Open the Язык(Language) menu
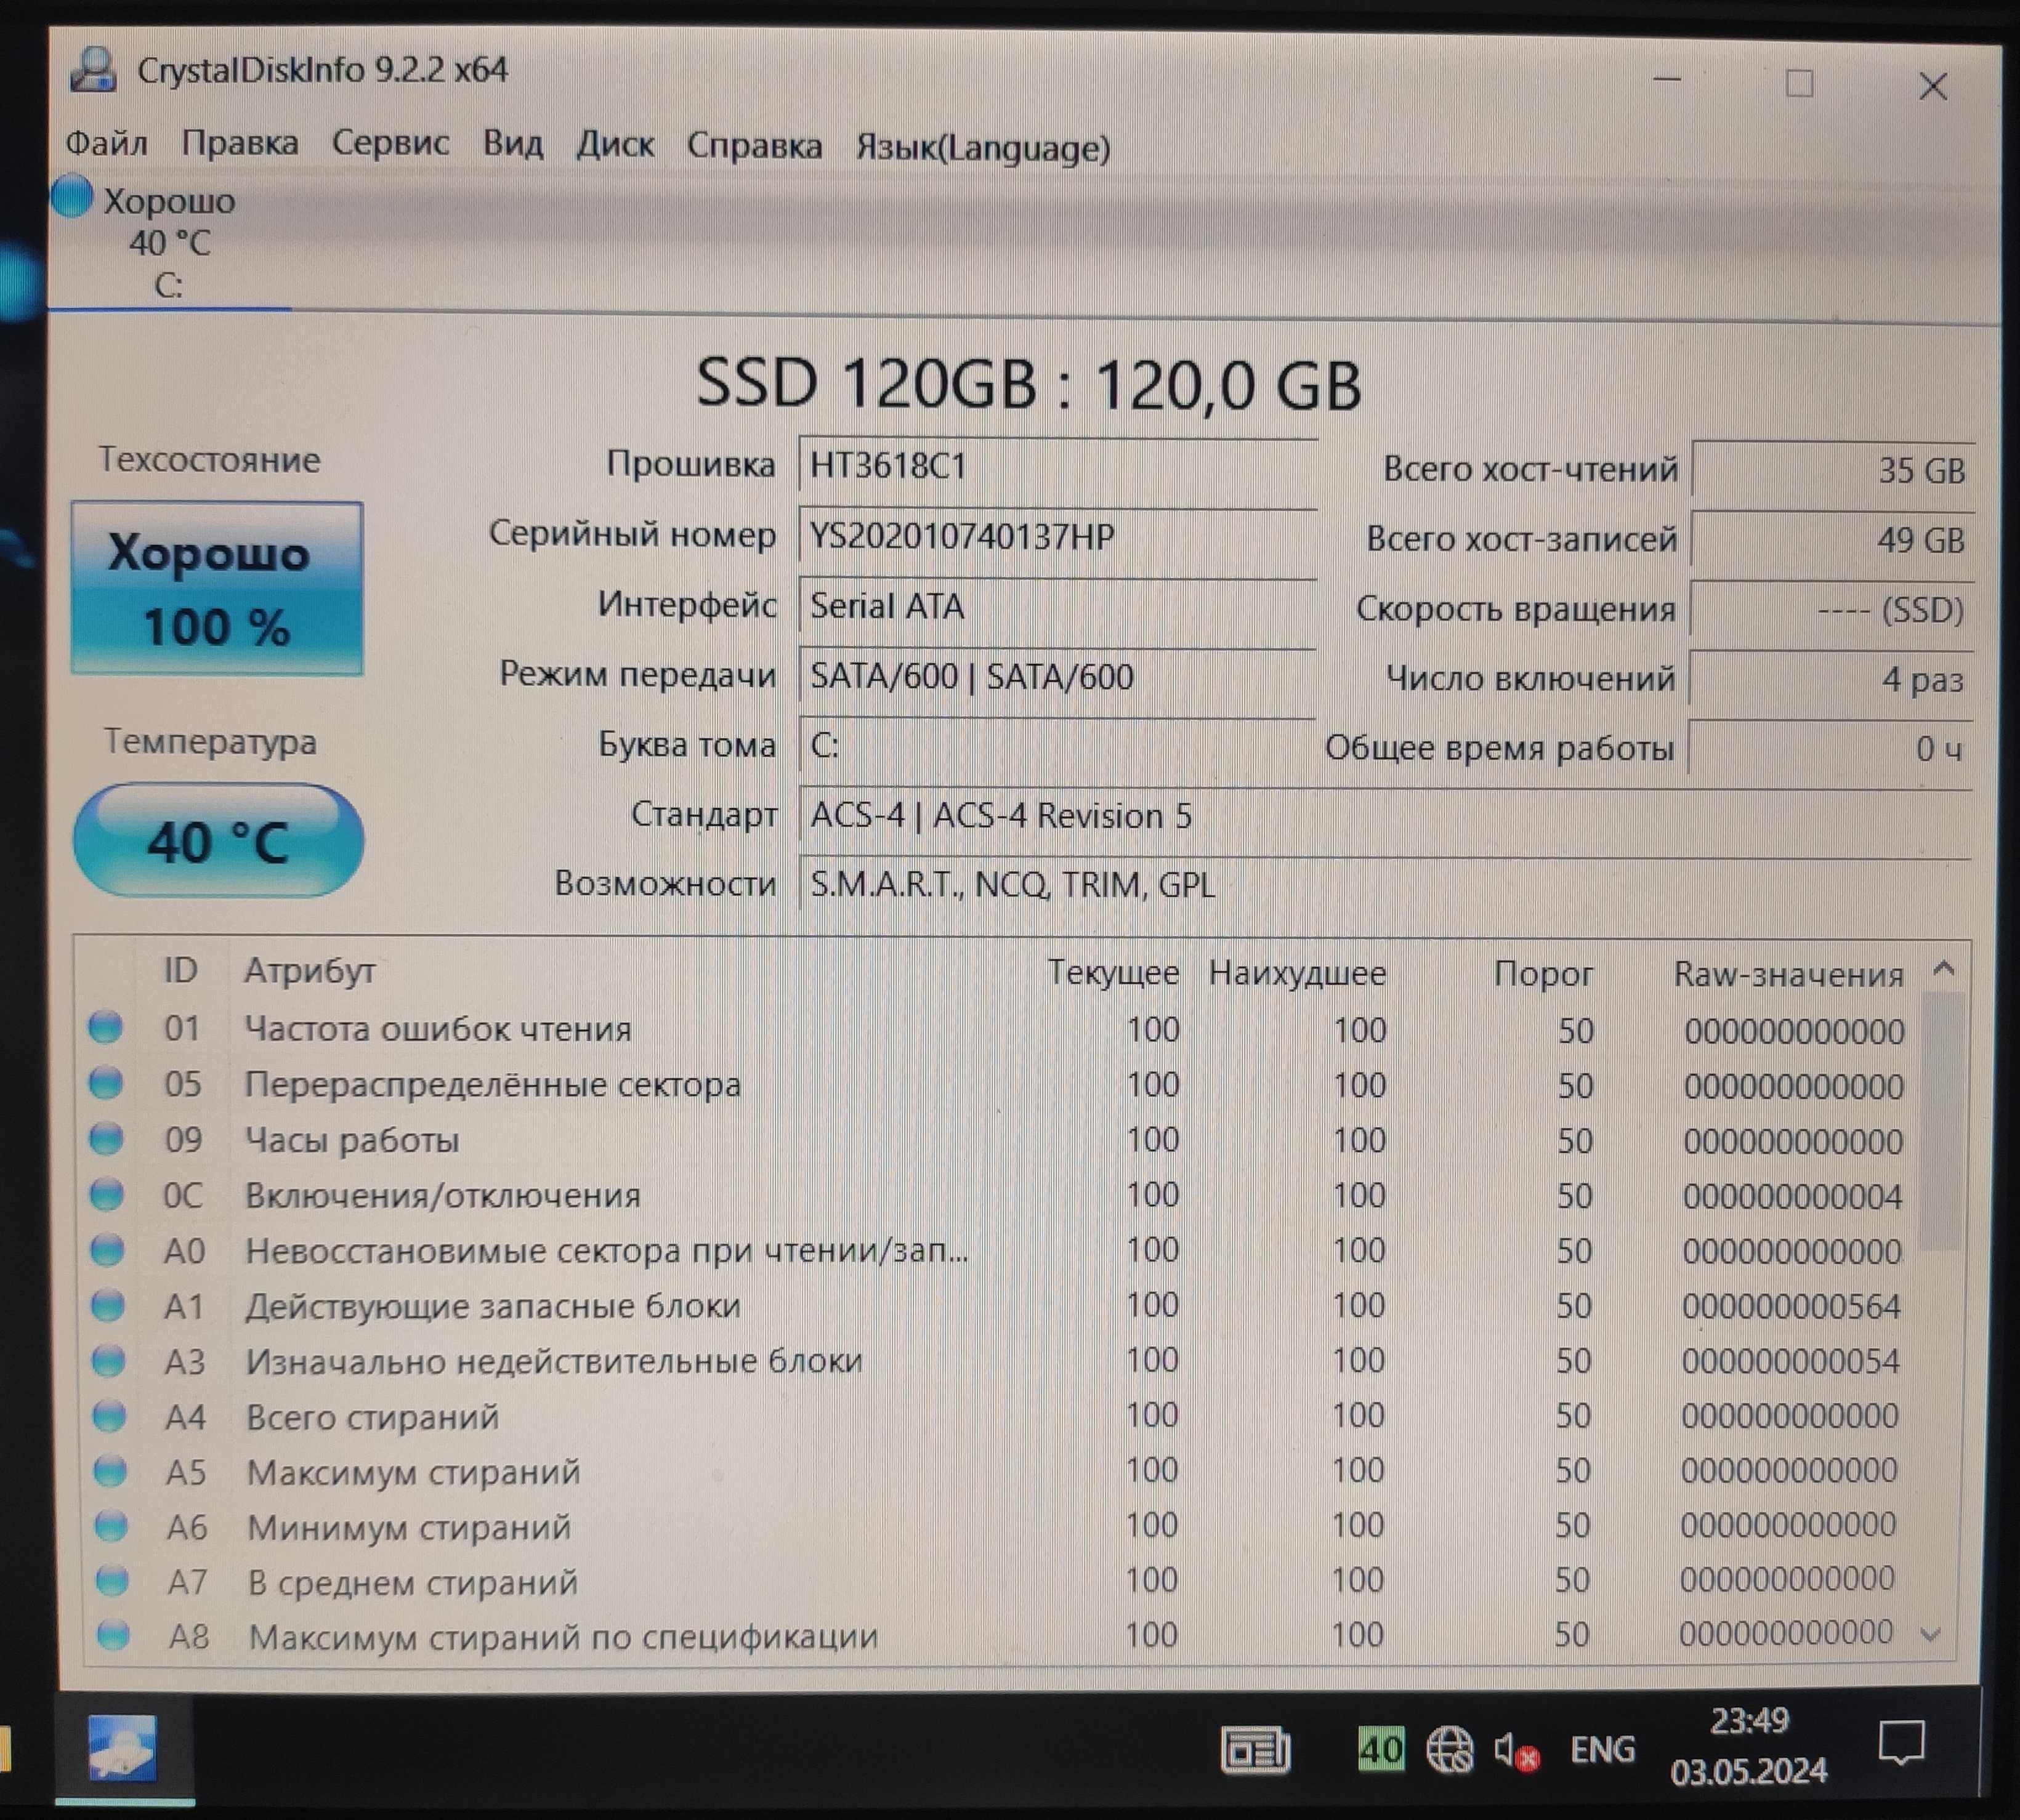2020x1820 pixels. [x=983, y=148]
